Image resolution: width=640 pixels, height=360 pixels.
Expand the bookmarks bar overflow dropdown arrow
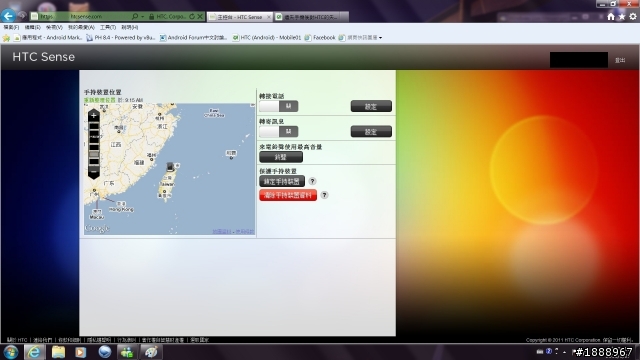click(380, 38)
